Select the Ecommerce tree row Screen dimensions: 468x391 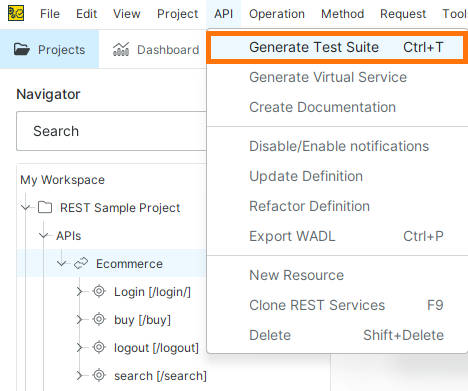[x=111, y=263]
